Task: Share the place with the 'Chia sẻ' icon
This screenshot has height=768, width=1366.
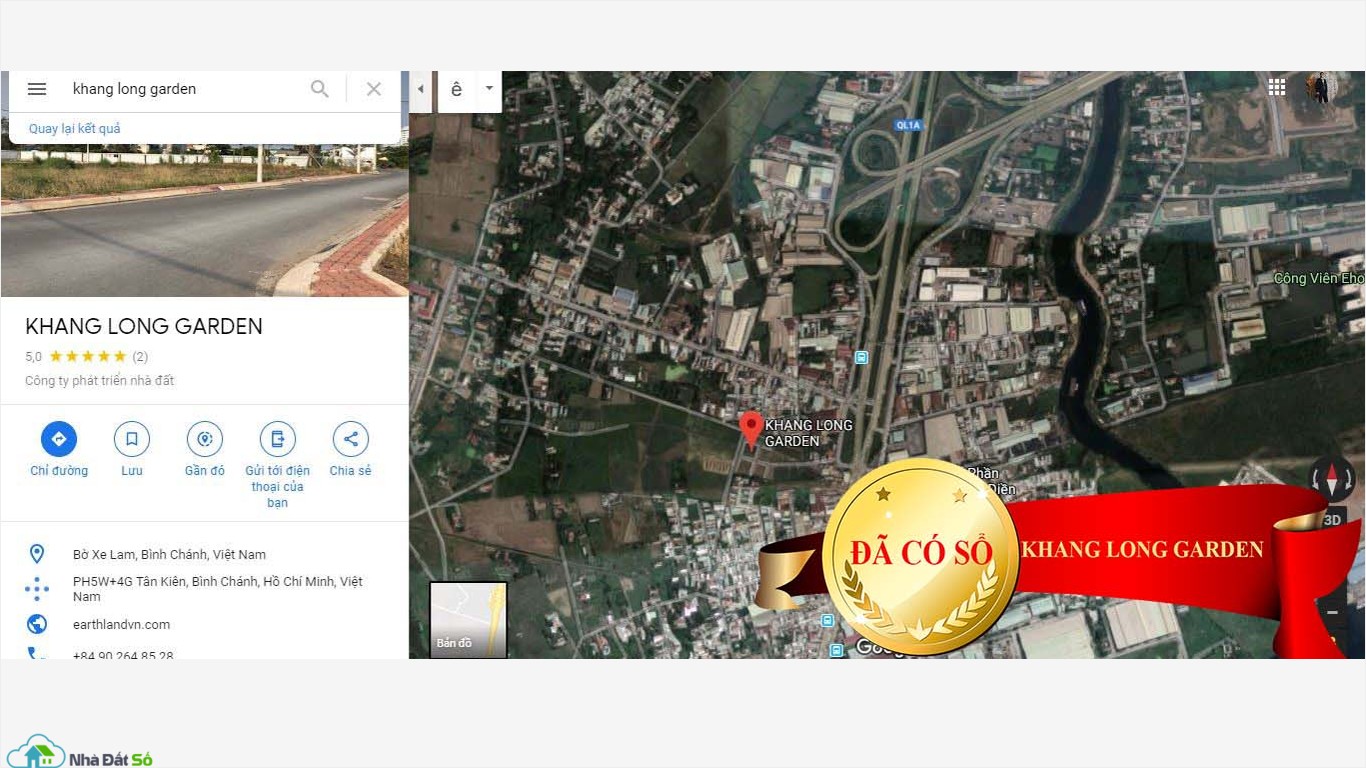Action: click(x=351, y=439)
